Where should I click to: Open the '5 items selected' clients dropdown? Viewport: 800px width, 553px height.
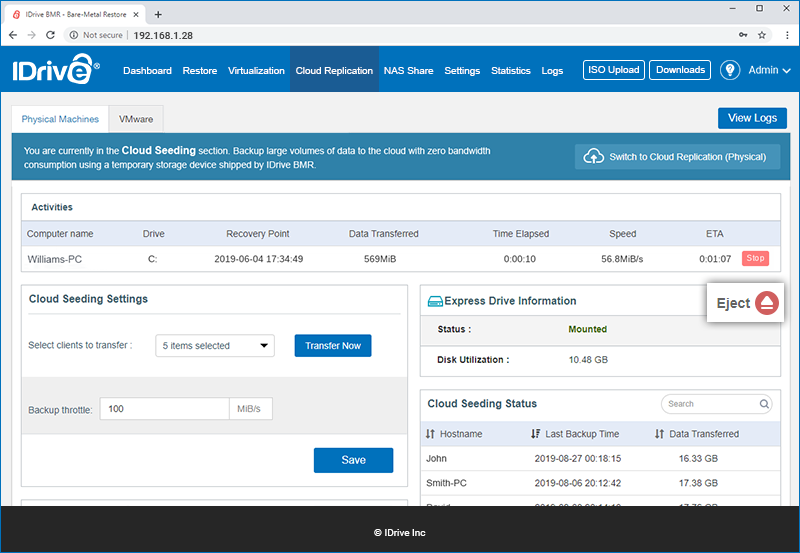tap(215, 346)
